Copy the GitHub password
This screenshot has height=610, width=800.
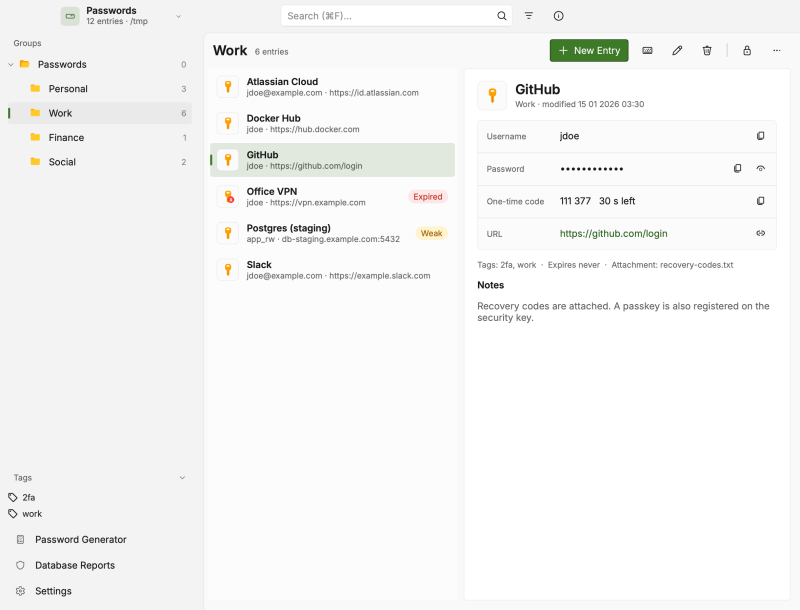click(x=737, y=168)
